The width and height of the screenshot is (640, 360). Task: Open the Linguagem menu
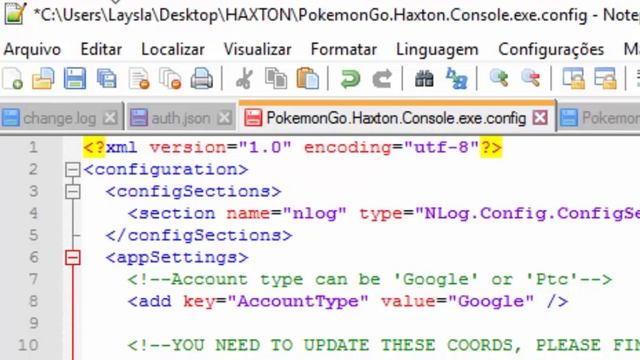[x=437, y=49]
